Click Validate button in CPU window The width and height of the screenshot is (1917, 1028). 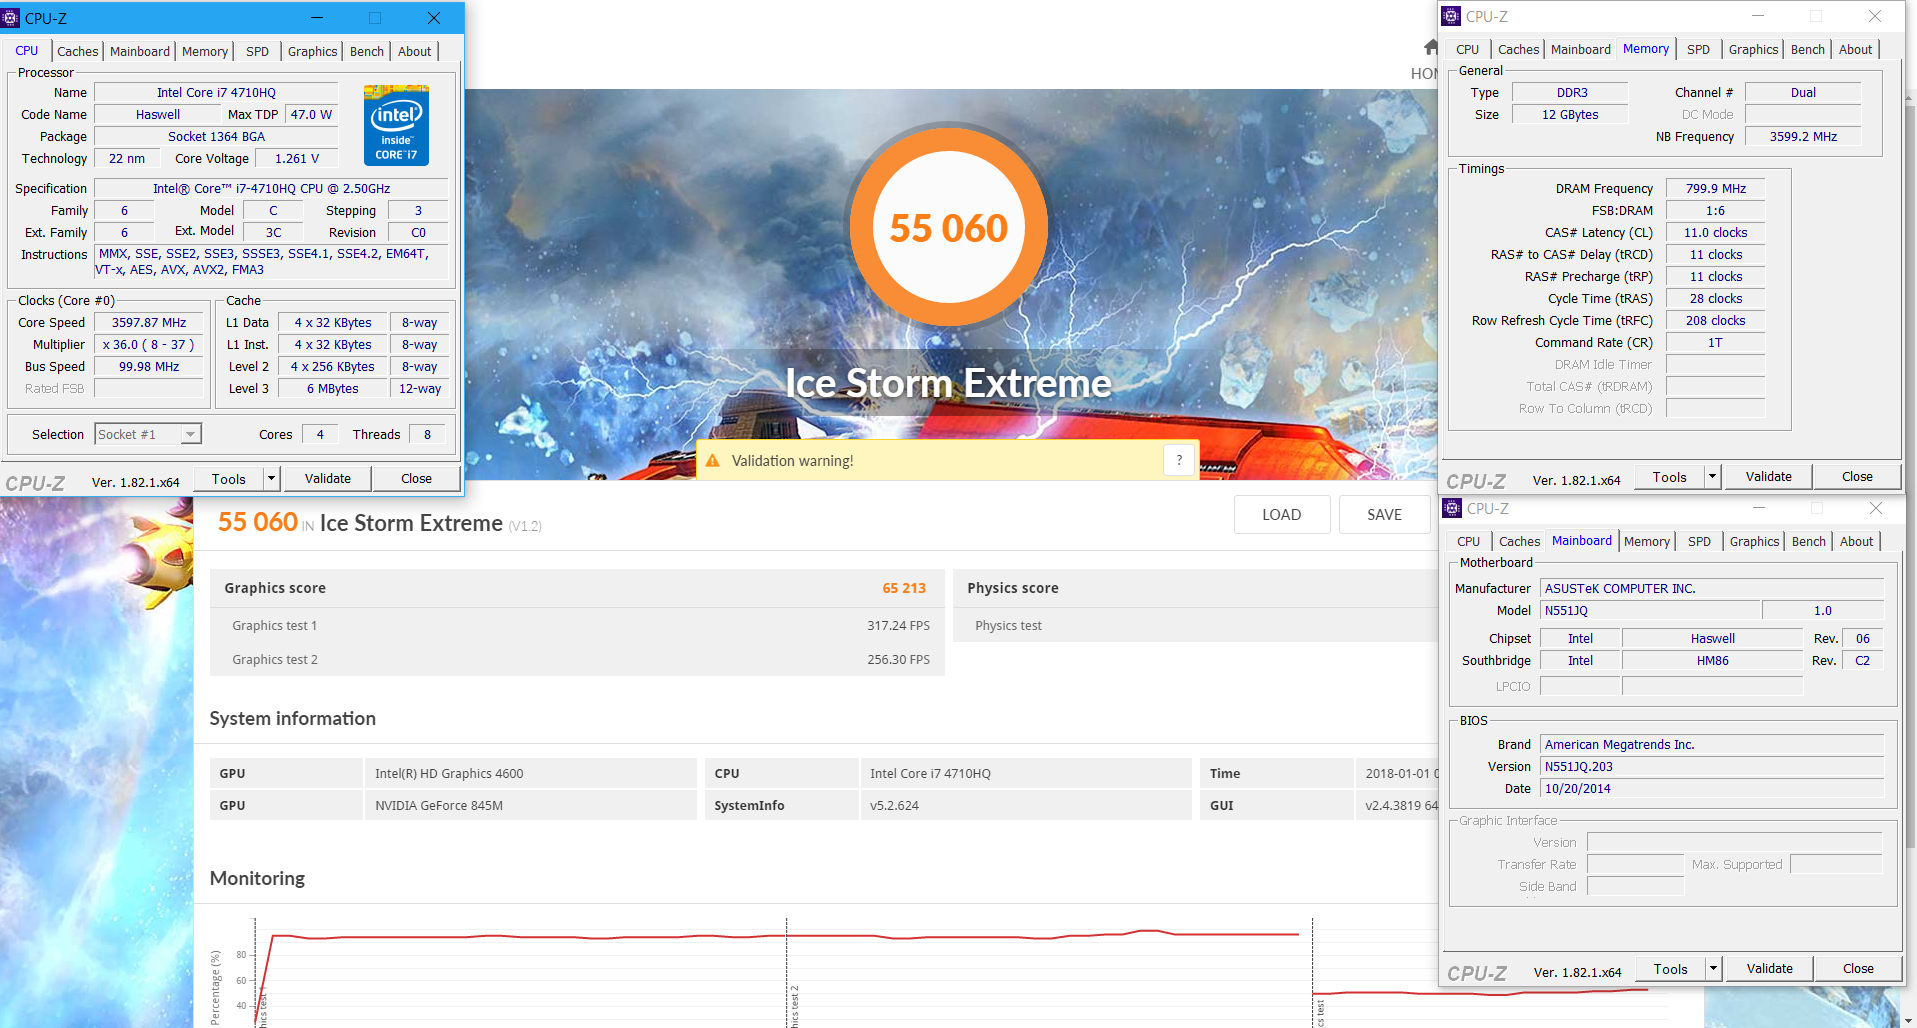coord(328,479)
